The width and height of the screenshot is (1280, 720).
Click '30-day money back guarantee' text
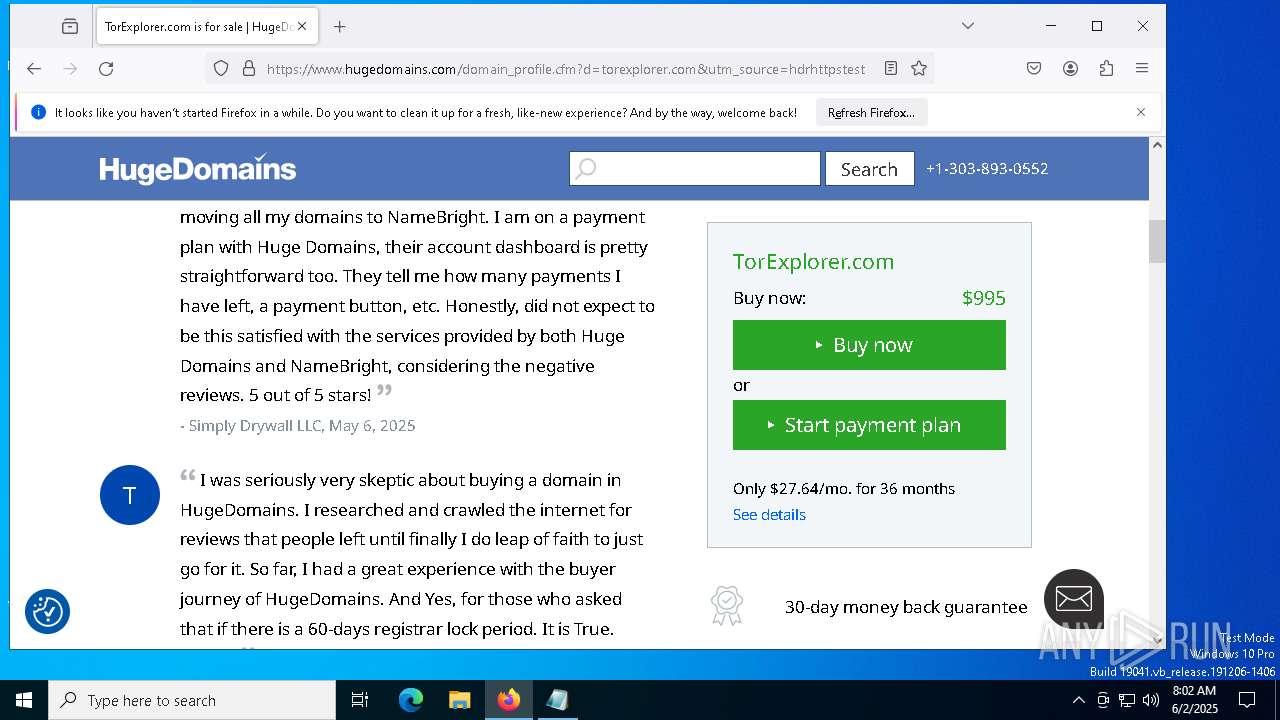(906, 607)
